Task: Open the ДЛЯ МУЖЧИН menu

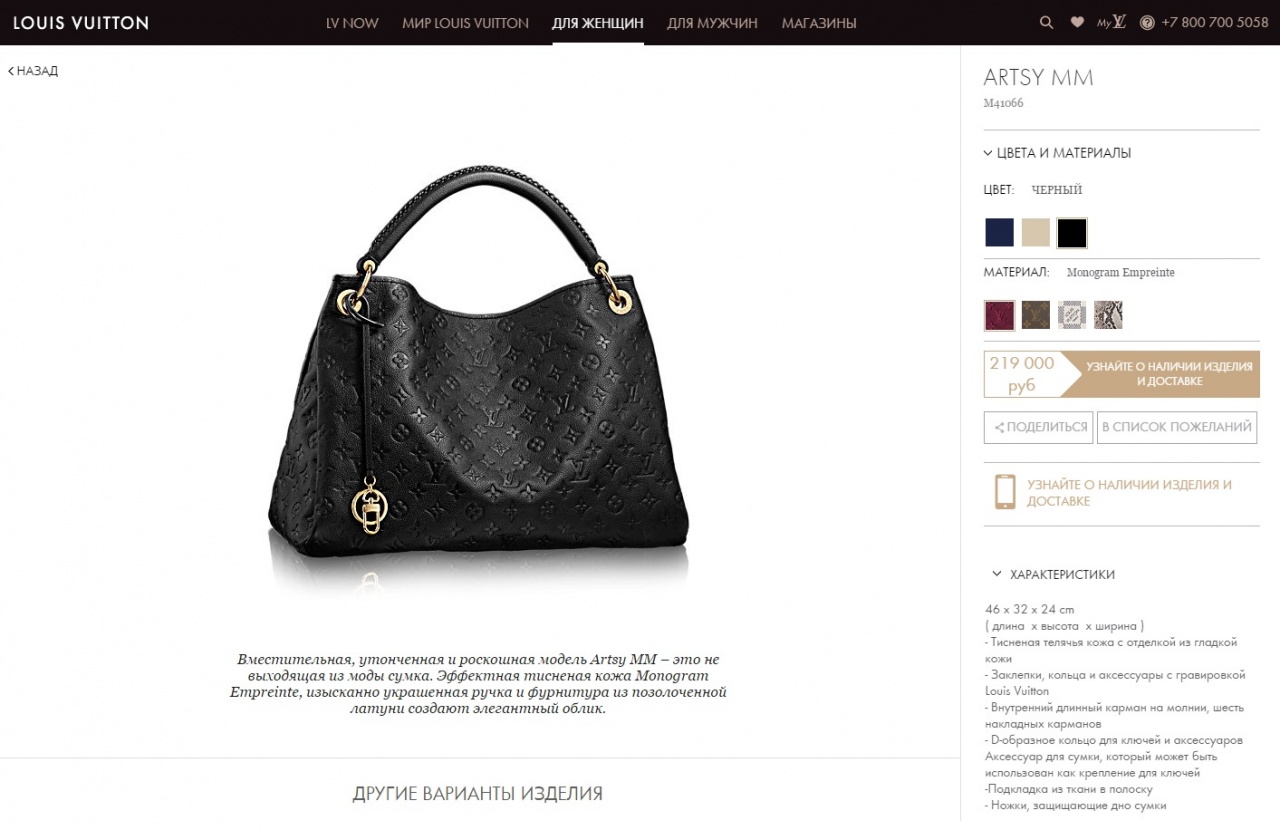Action: 712,23
